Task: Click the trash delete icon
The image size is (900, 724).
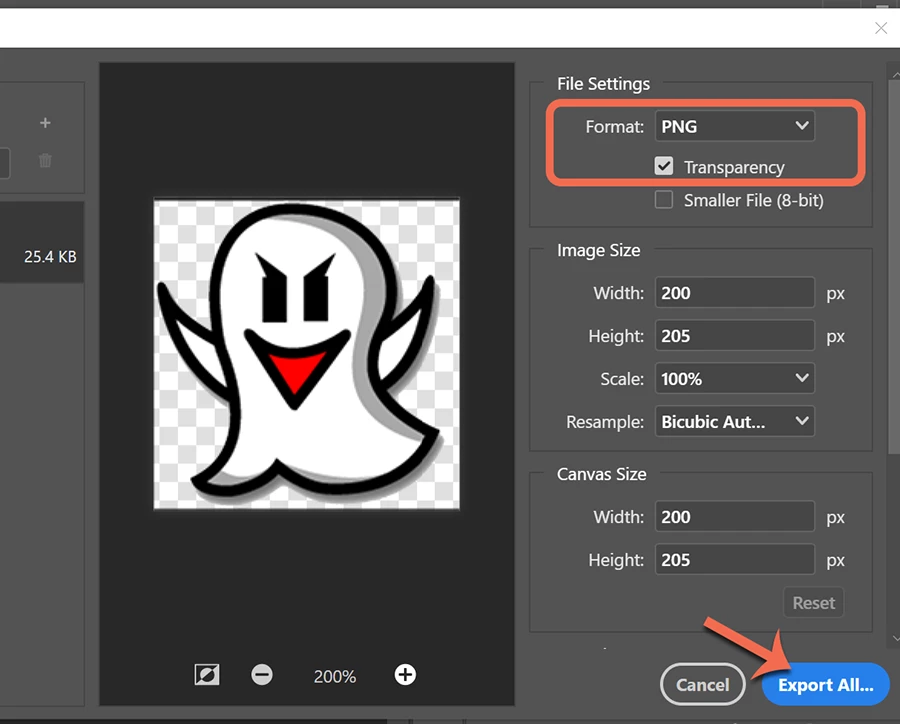Action: click(45, 160)
